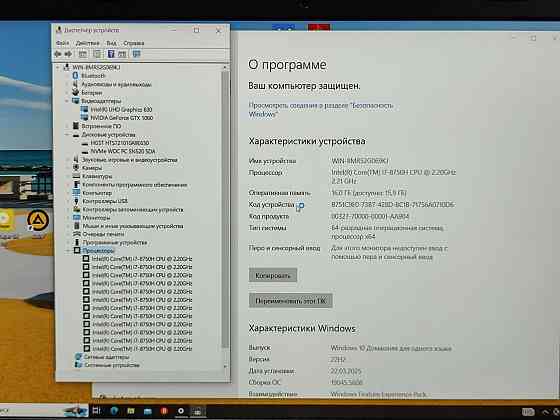Viewport: 560px width, 420px height.
Task: Open the Файл menu
Action: tap(62, 43)
